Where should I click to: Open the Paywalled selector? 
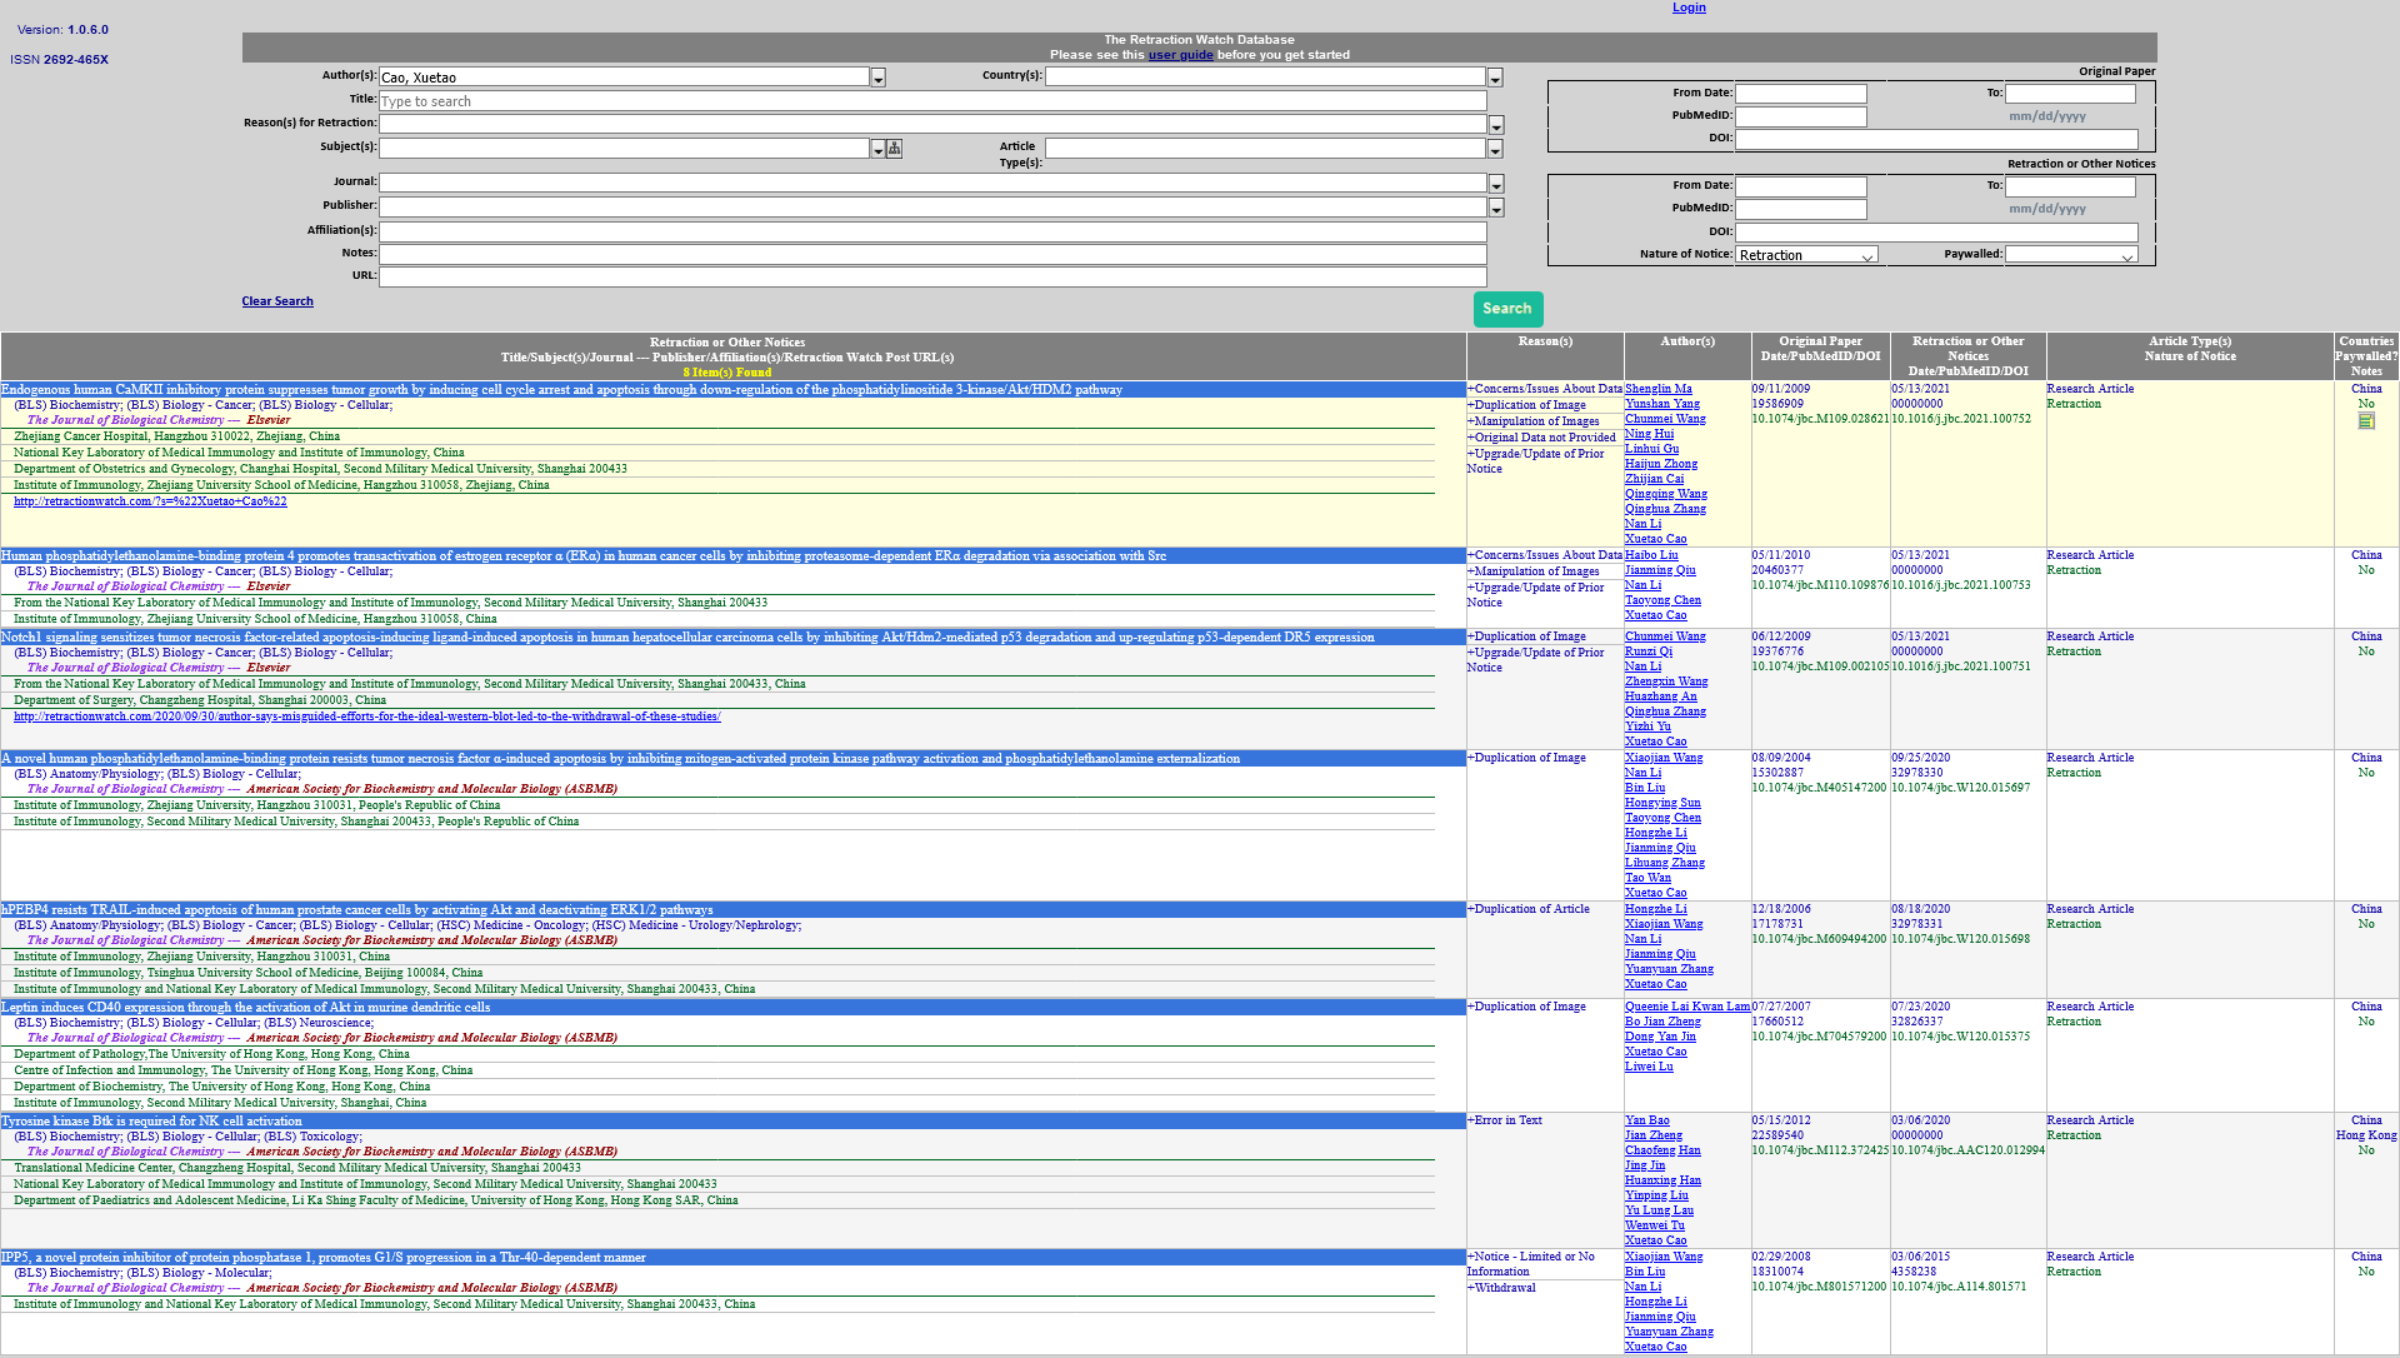coord(2070,255)
